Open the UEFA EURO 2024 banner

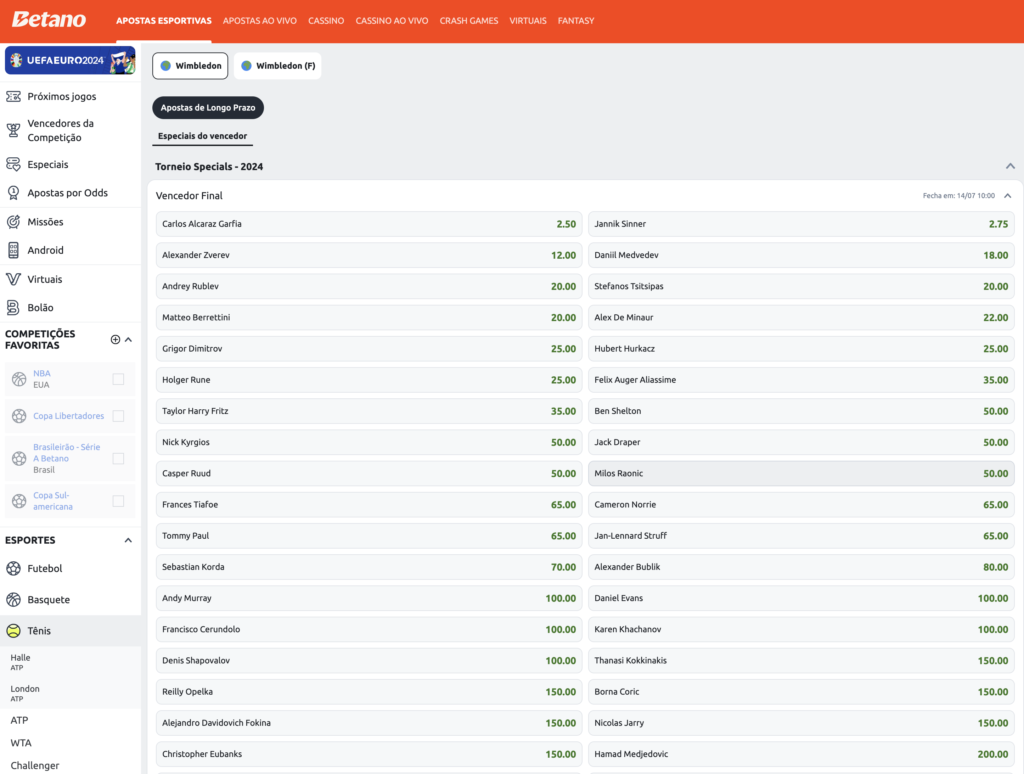point(70,60)
